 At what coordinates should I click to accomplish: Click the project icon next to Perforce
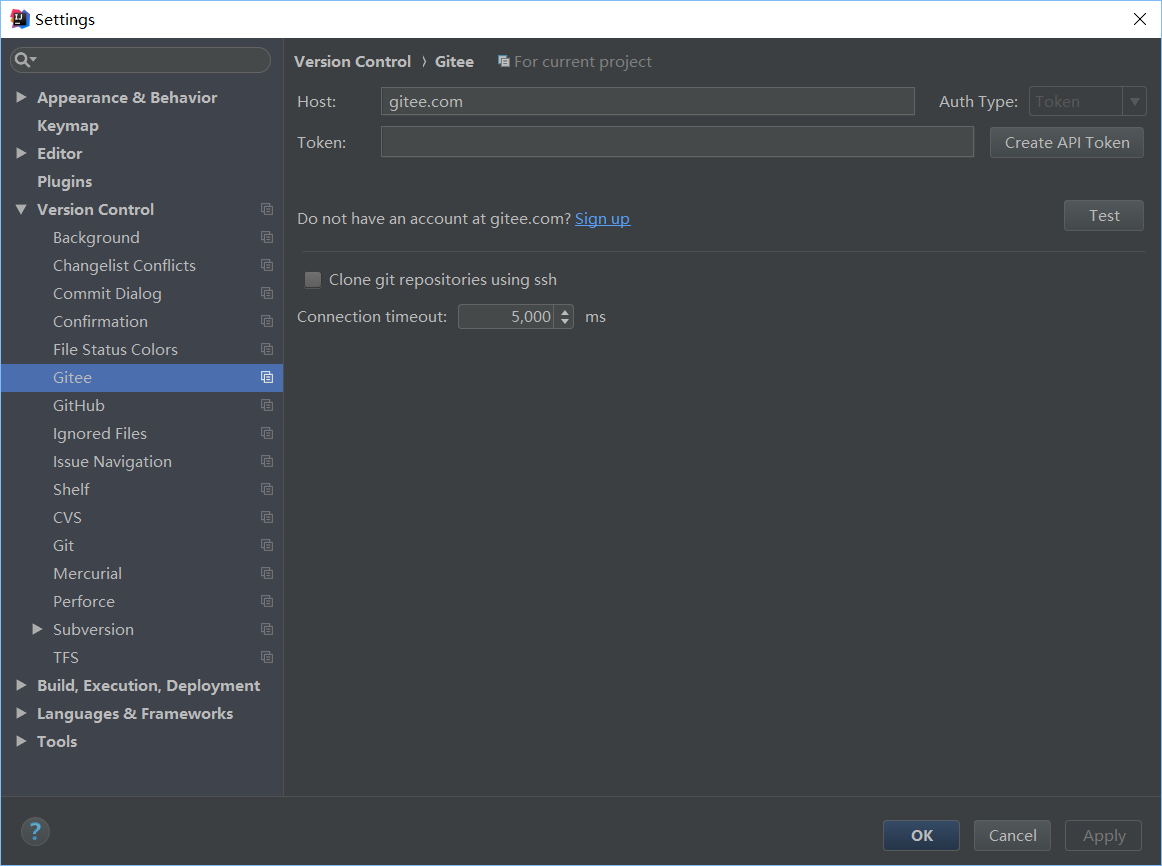coord(267,602)
